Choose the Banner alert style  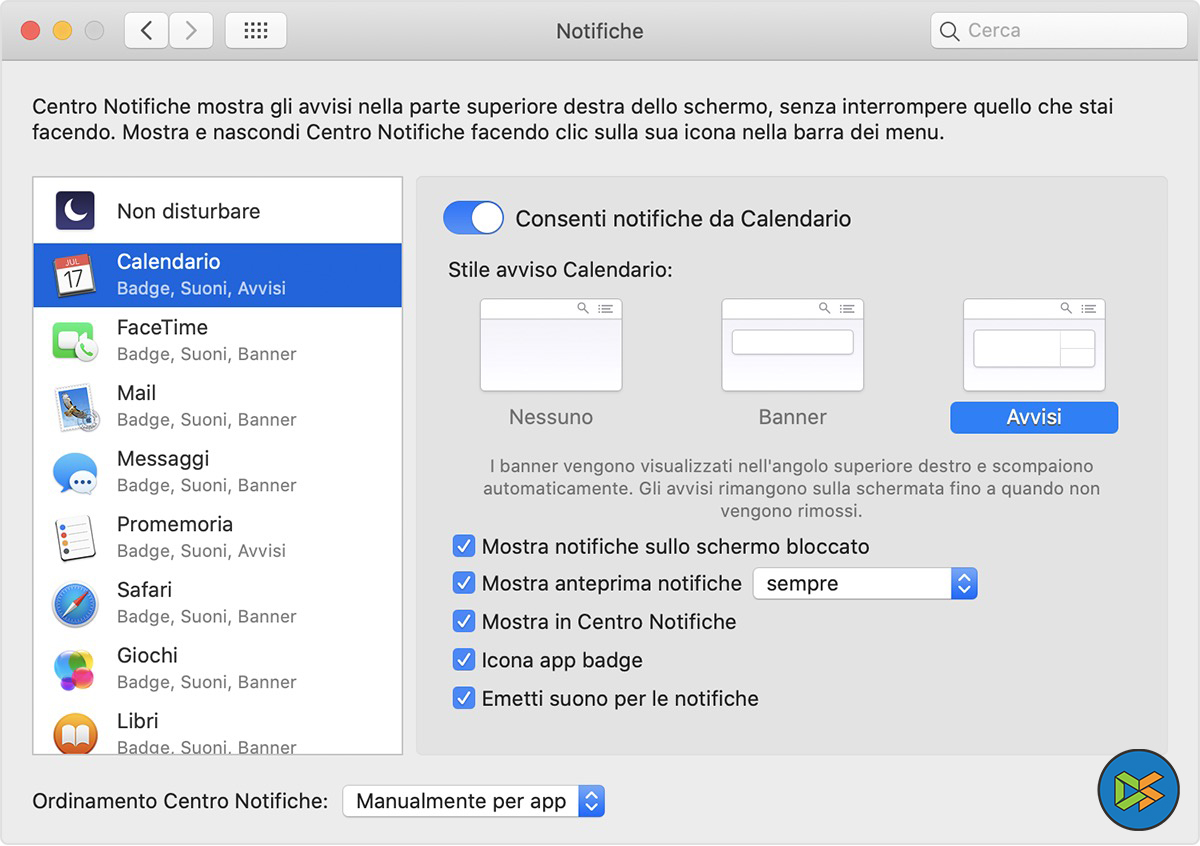(x=792, y=346)
